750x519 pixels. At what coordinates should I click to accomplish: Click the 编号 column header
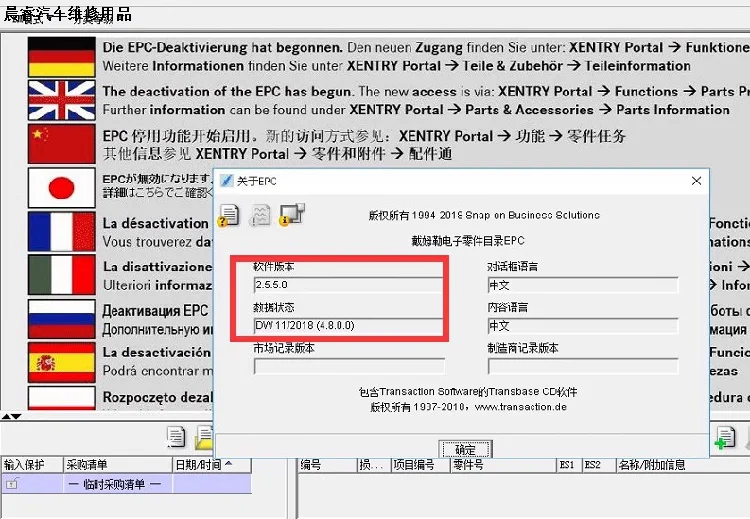pyautogui.click(x=328, y=464)
